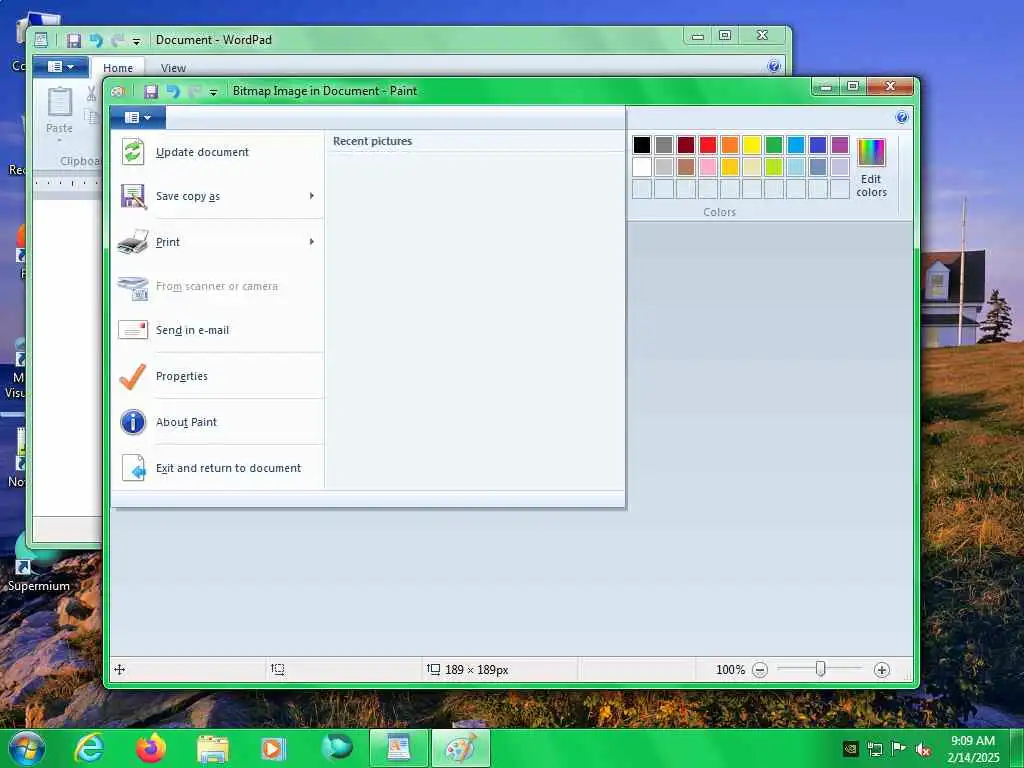The height and width of the screenshot is (768, 1024).
Task: Click the WordPad app icon in title bar
Action: coord(40,40)
